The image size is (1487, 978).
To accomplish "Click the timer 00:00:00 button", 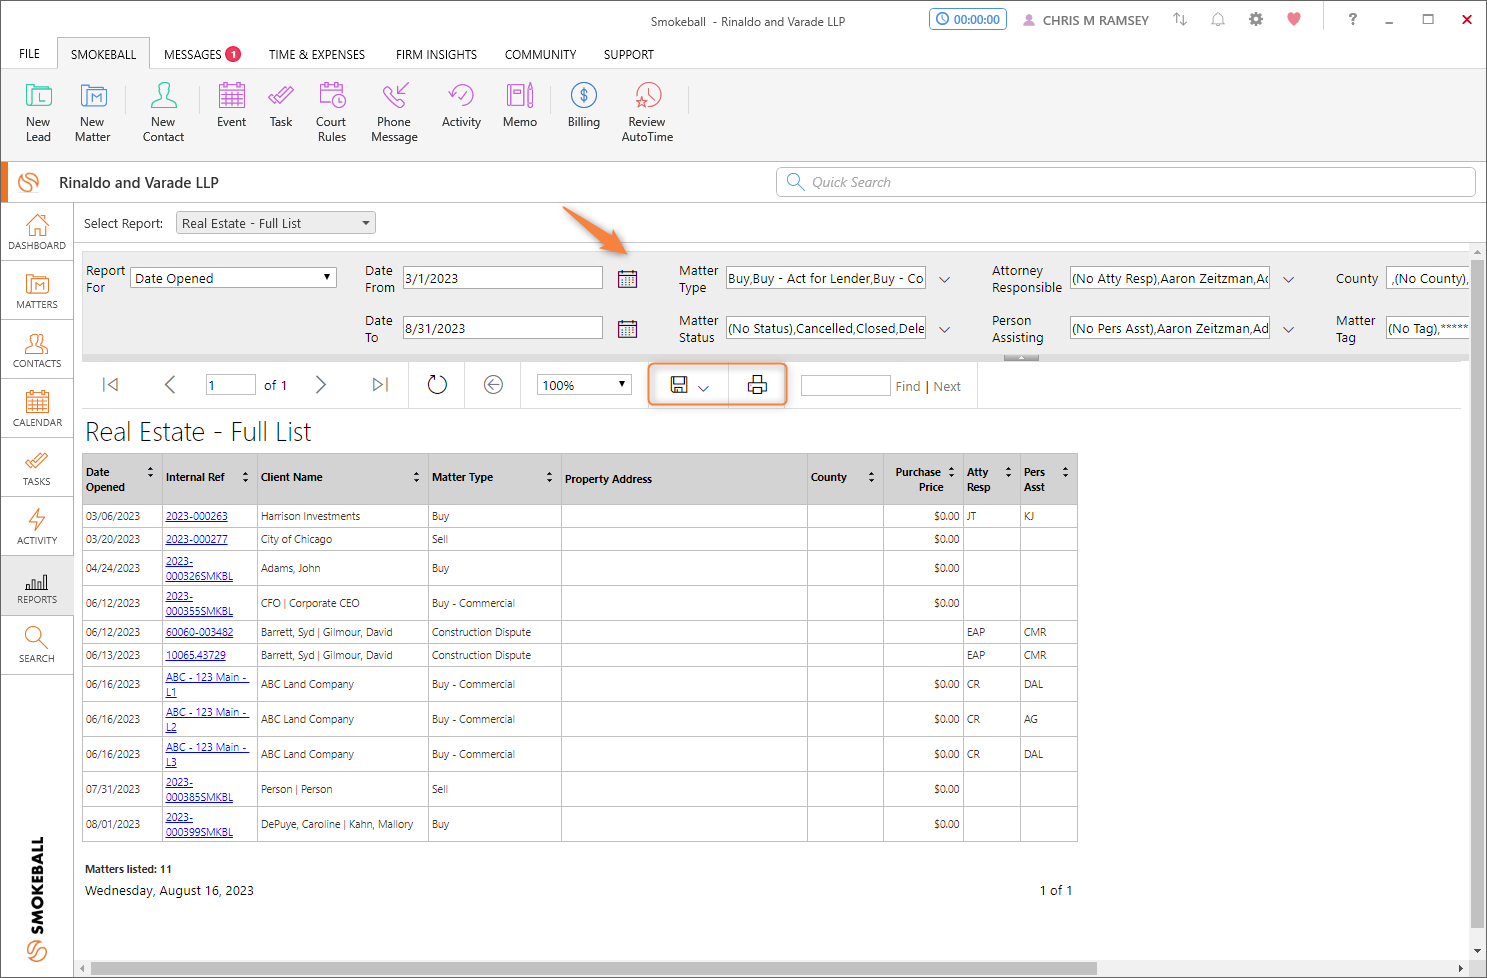I will (968, 19).
